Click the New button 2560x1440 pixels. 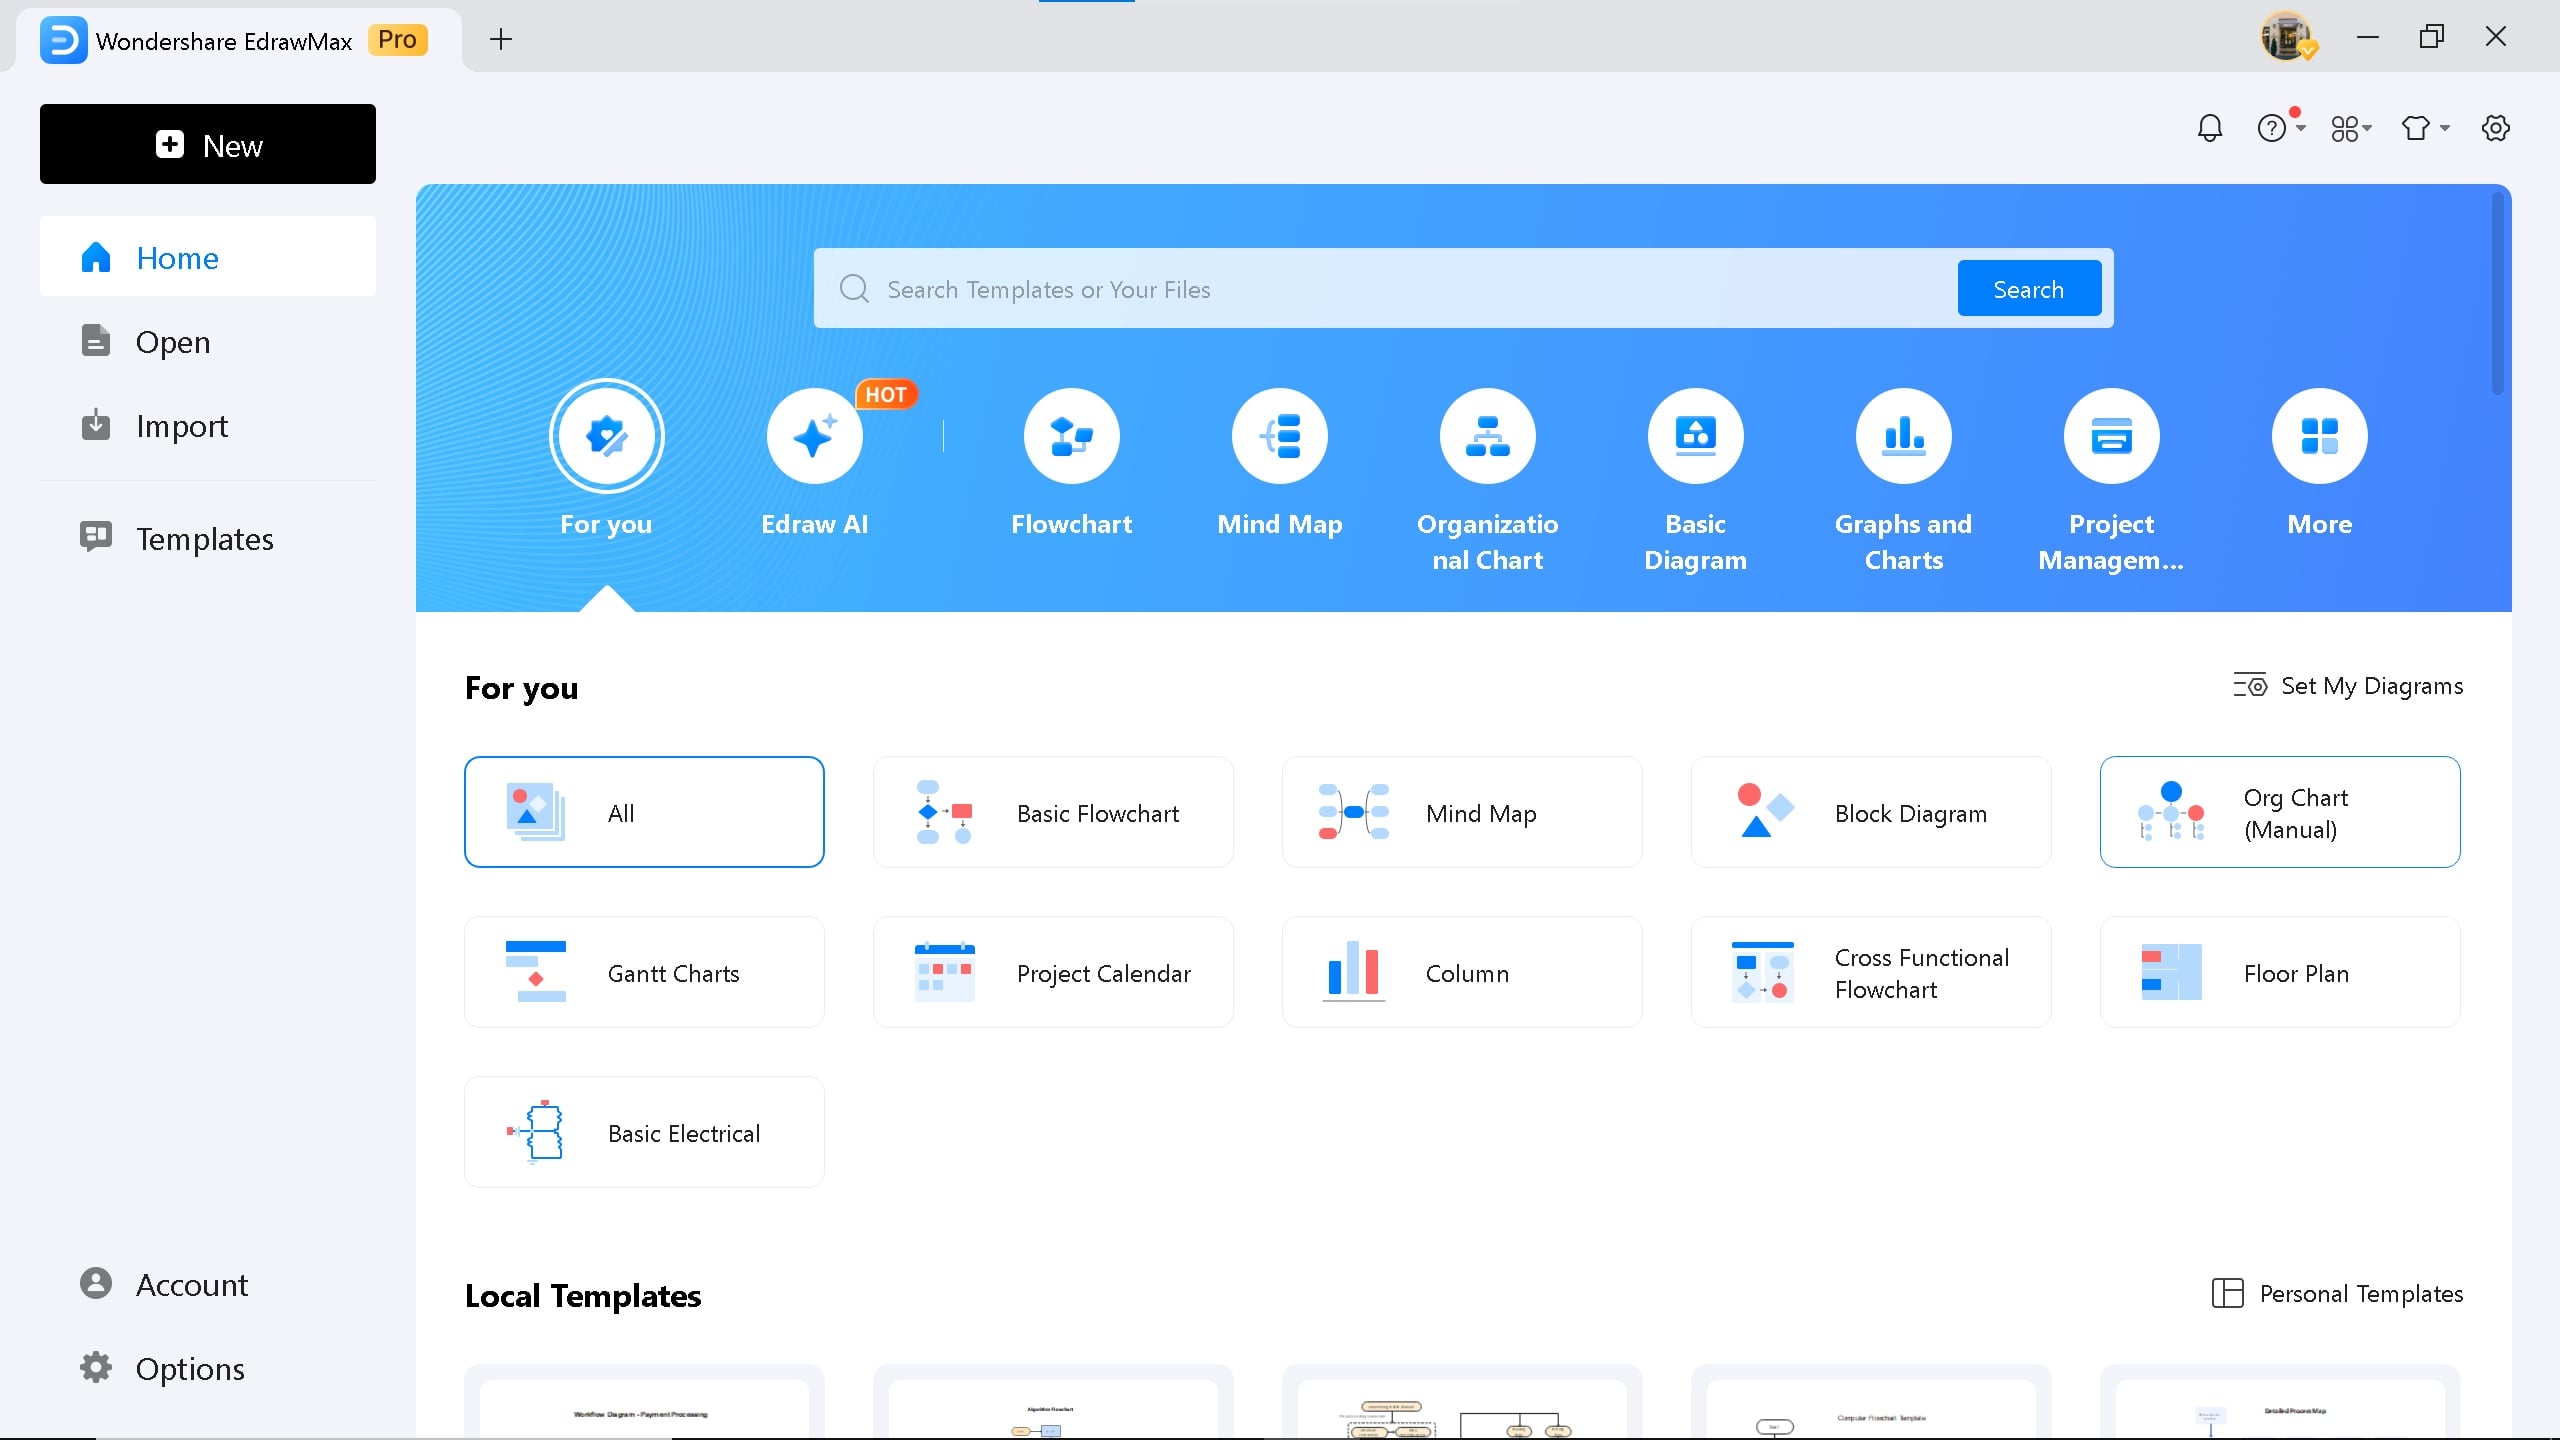pos(208,144)
